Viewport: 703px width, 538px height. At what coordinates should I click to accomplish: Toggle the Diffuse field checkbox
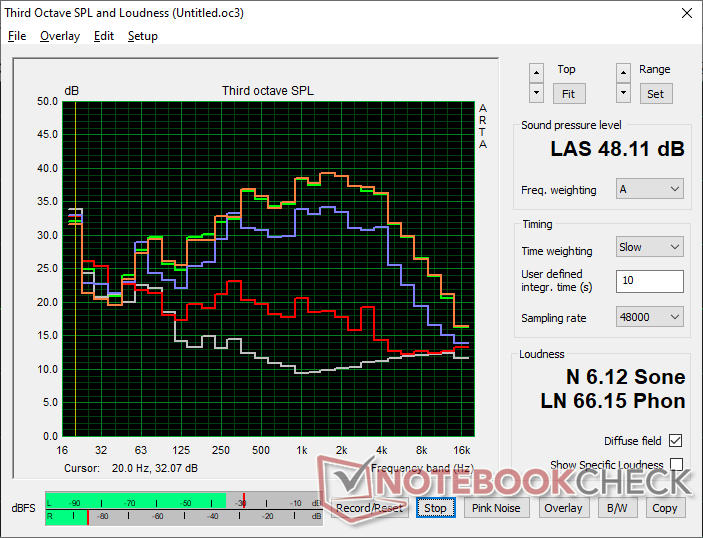pos(677,441)
